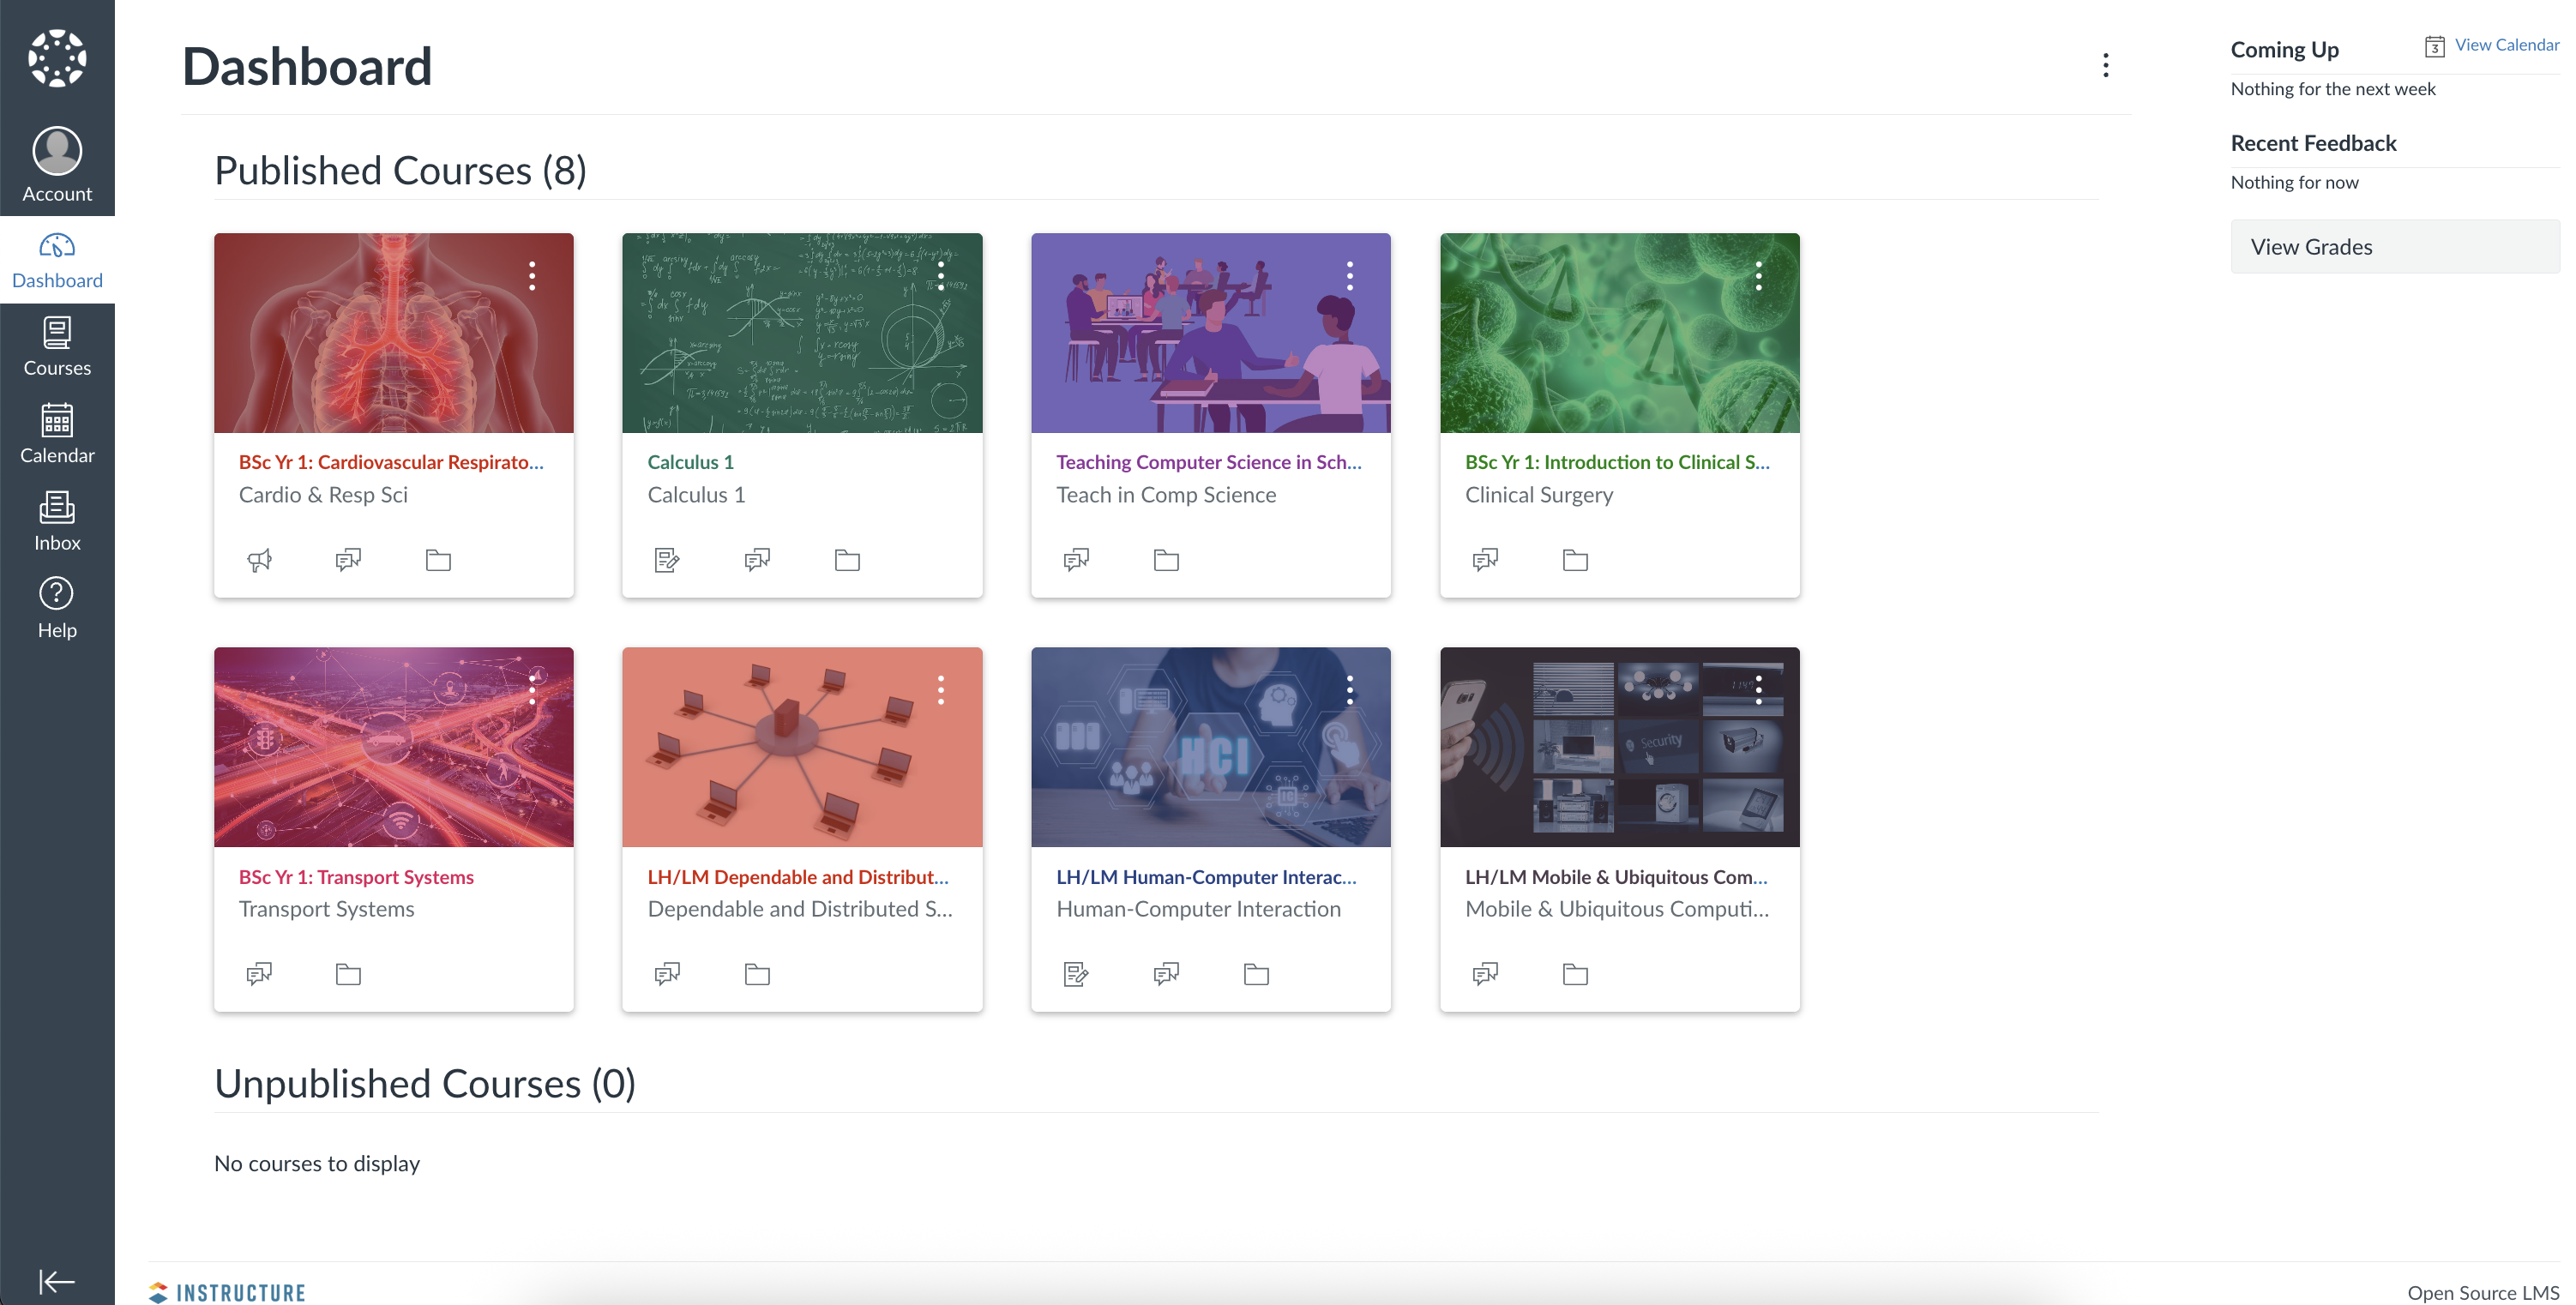
Task: Open Dashboard options three-dot menu
Action: [2105, 66]
